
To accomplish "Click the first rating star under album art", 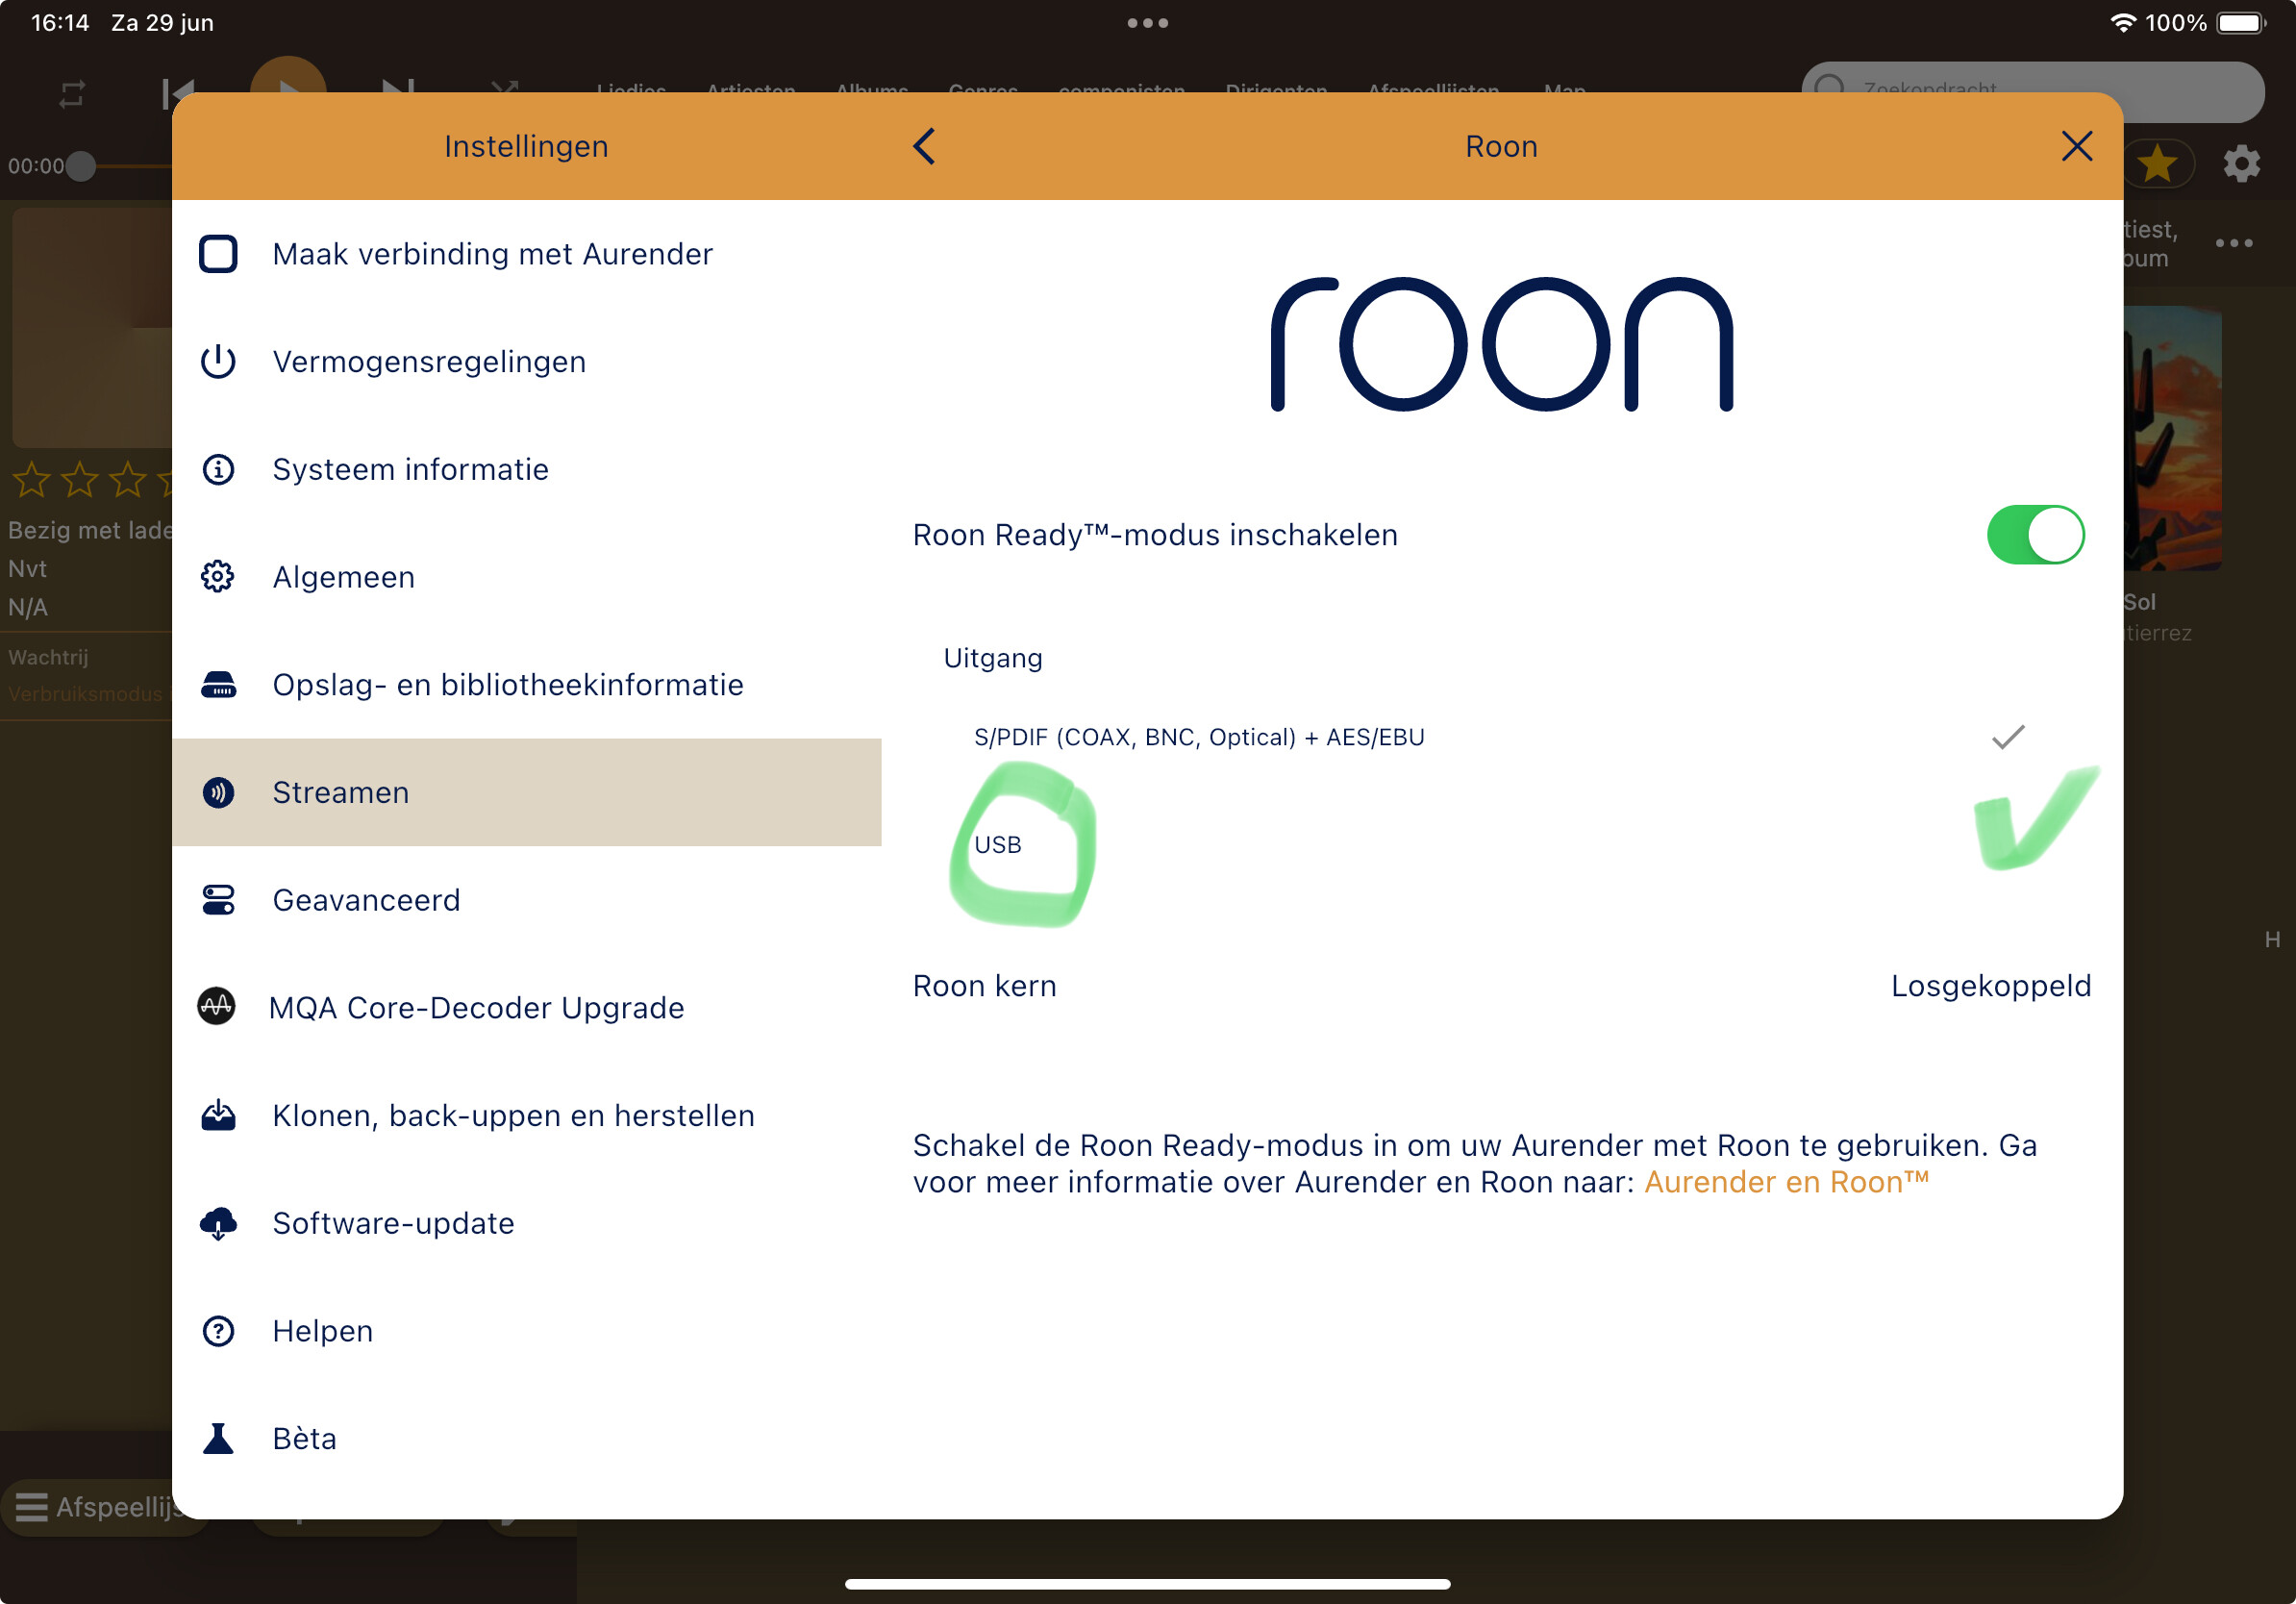I will coord(31,480).
